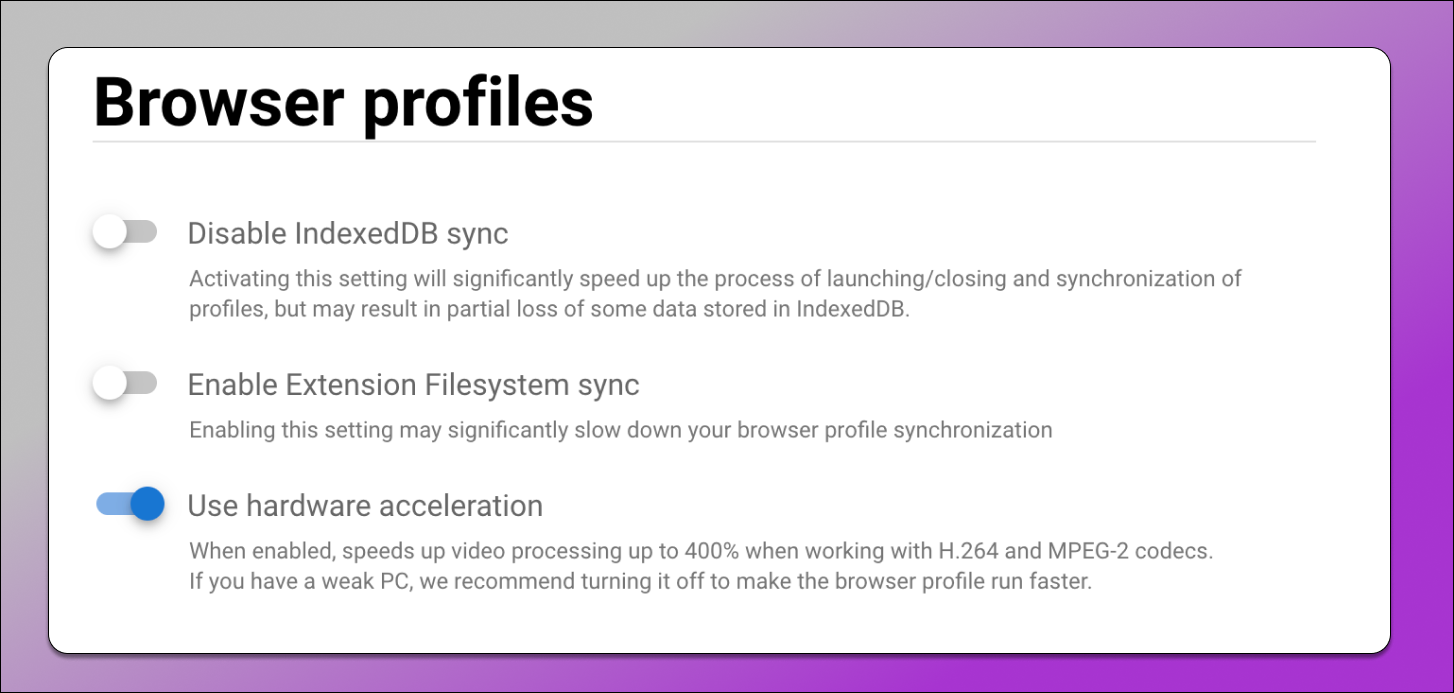Click the weak PC recommendation text
The width and height of the screenshot is (1454, 693).
pyautogui.click(x=640, y=581)
